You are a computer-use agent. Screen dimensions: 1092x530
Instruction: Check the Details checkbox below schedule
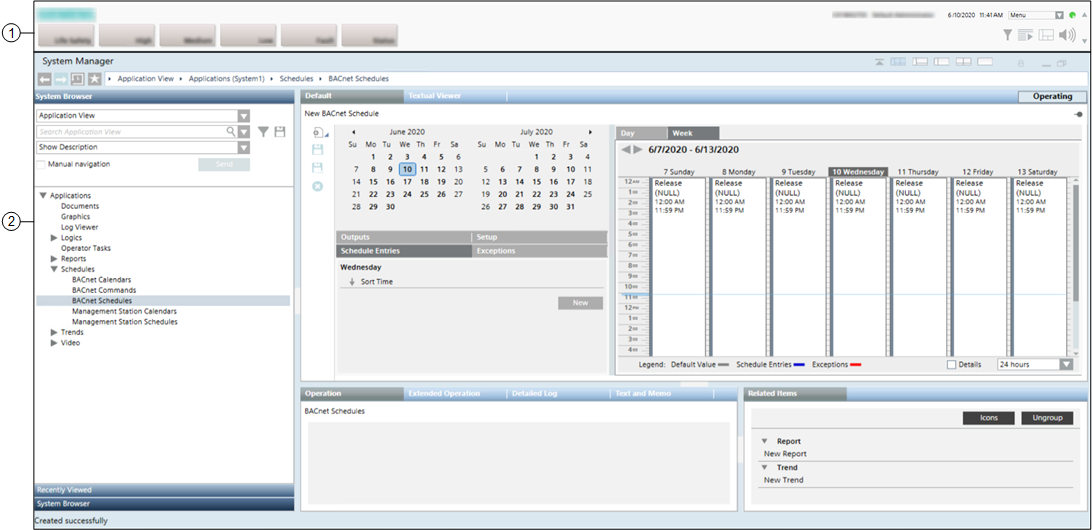(x=952, y=364)
